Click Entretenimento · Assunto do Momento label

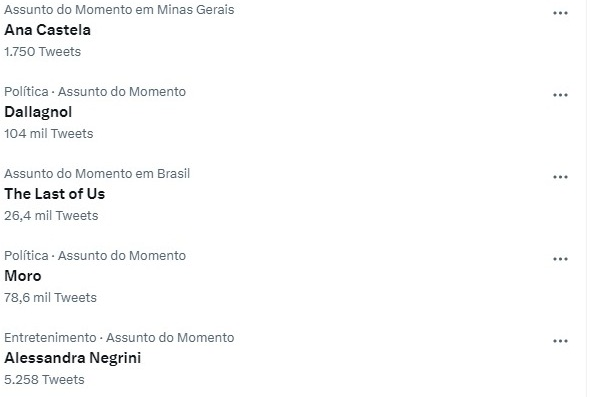tap(119, 337)
